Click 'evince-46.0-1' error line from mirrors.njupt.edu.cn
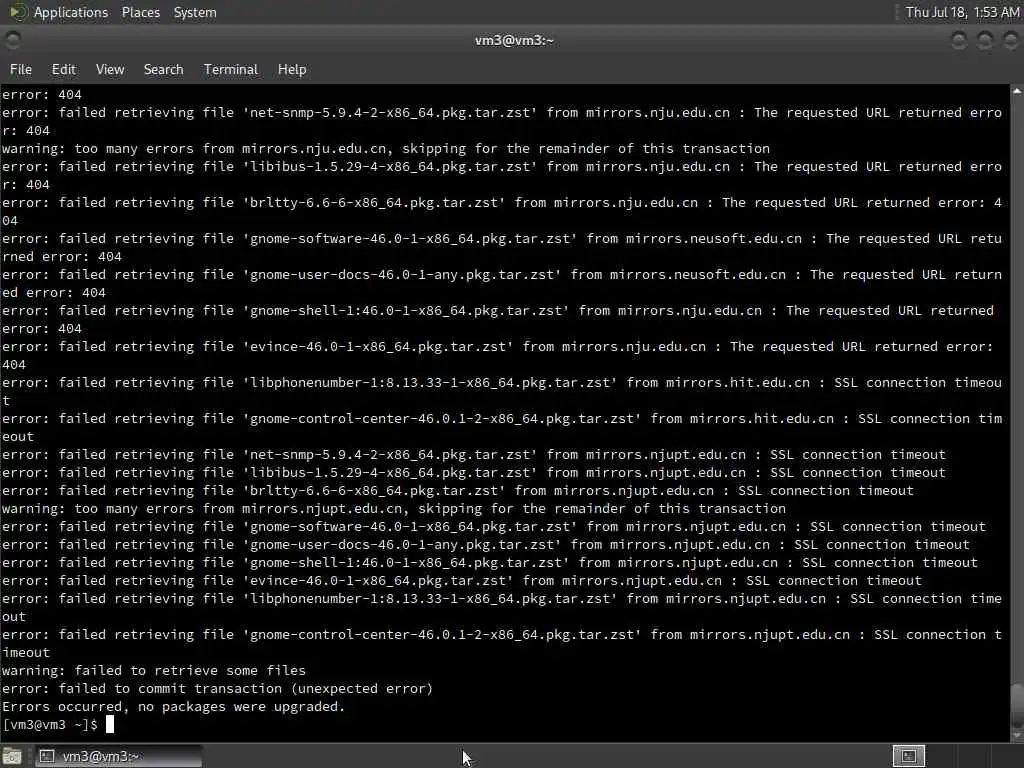The image size is (1024, 768). (x=462, y=581)
